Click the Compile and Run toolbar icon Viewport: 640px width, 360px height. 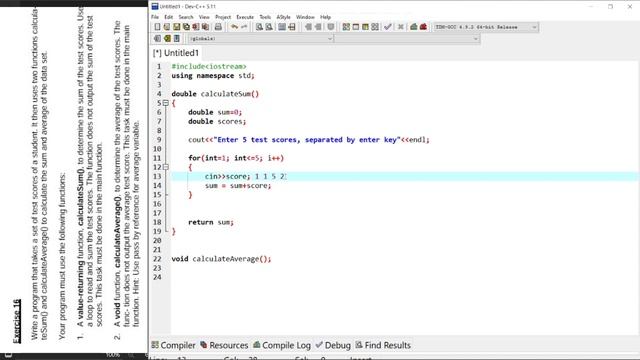pyautogui.click(x=365, y=27)
